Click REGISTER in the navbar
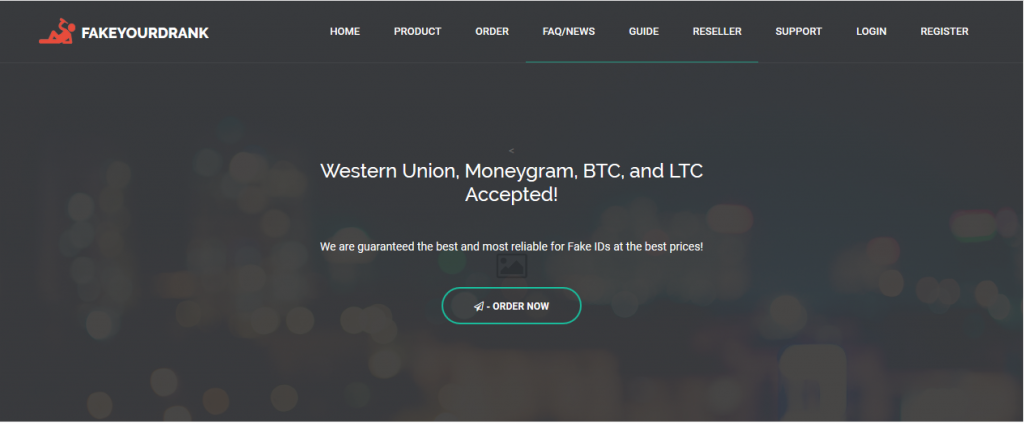The height and width of the screenshot is (424, 1024). (x=944, y=31)
